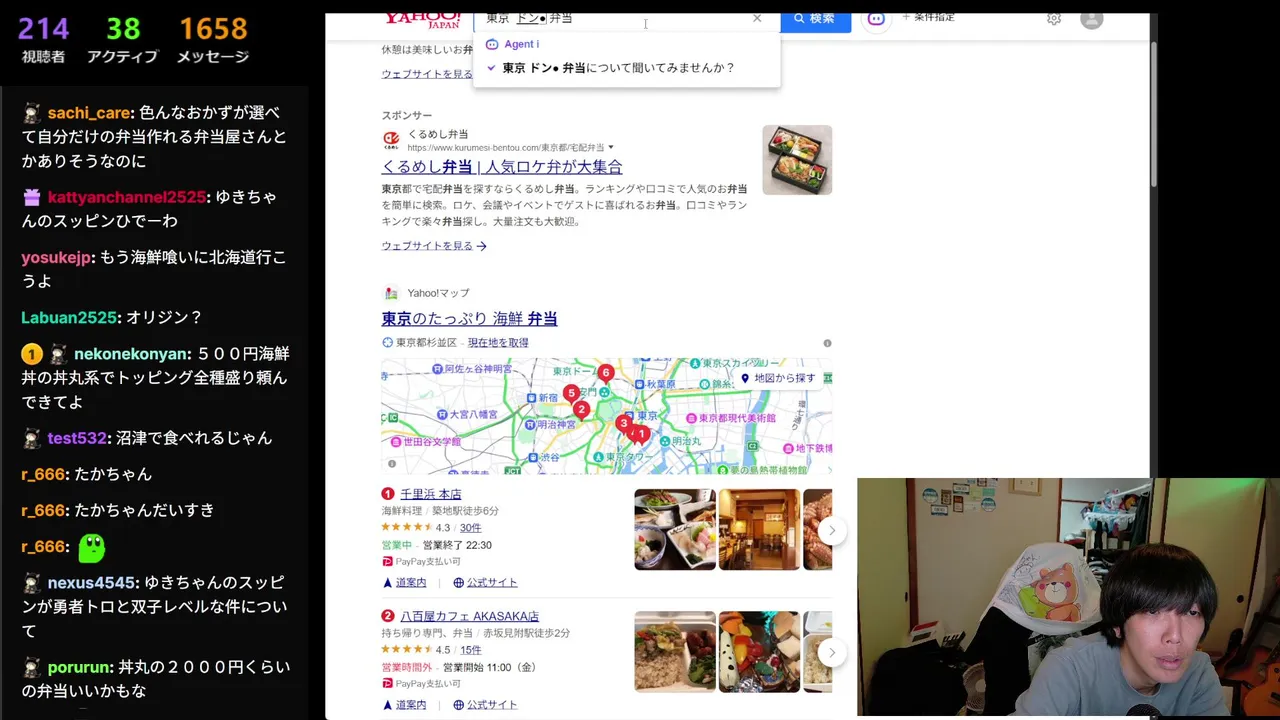Screen dimensions: 1280x720
Task: Click the info icon on the map's lower-left corner
Action: [392, 464]
